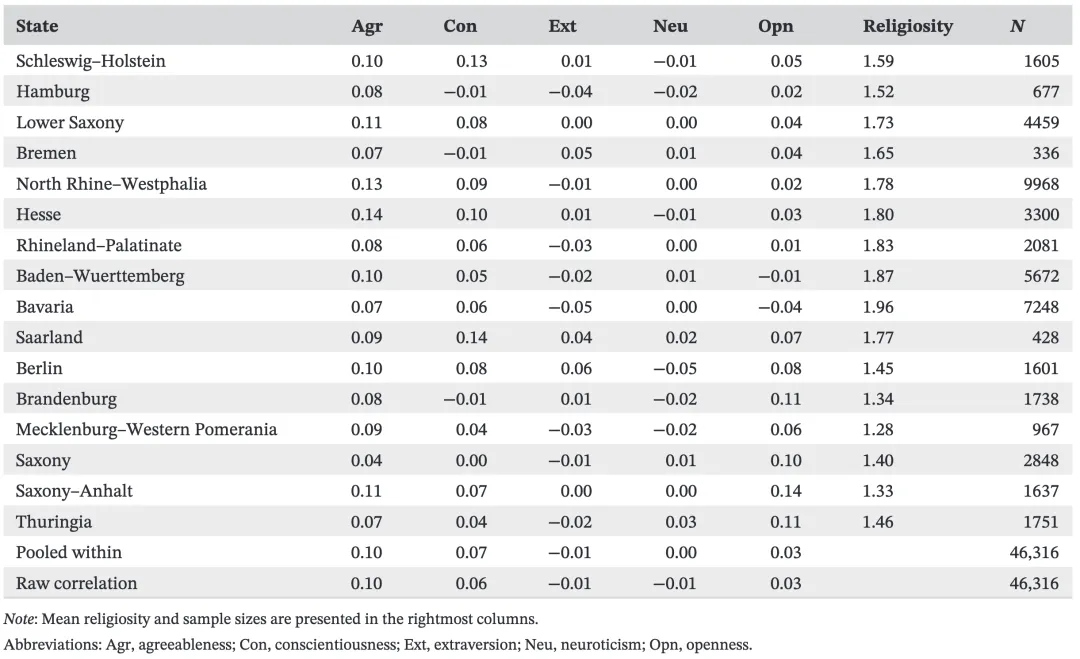Click Bavaria's religiosity value 1.96
1080x659 pixels.
pos(879,307)
